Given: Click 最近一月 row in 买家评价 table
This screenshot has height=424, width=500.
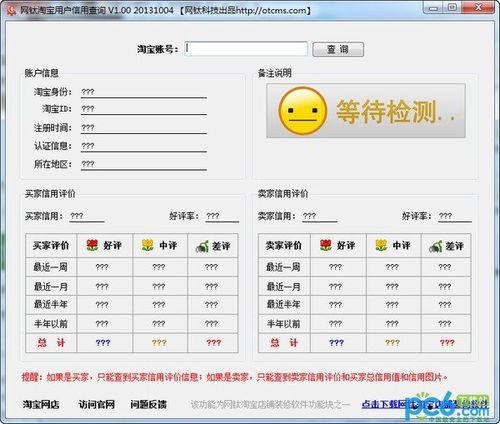Looking at the screenshot, I should [x=132, y=286].
